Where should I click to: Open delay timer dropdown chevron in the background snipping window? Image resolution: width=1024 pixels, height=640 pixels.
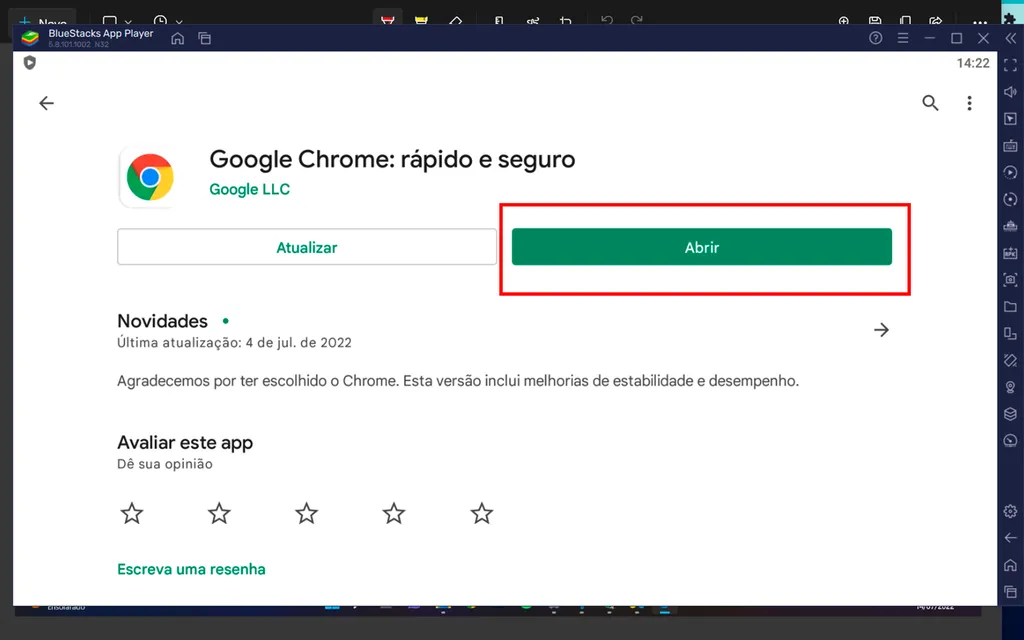tap(179, 22)
